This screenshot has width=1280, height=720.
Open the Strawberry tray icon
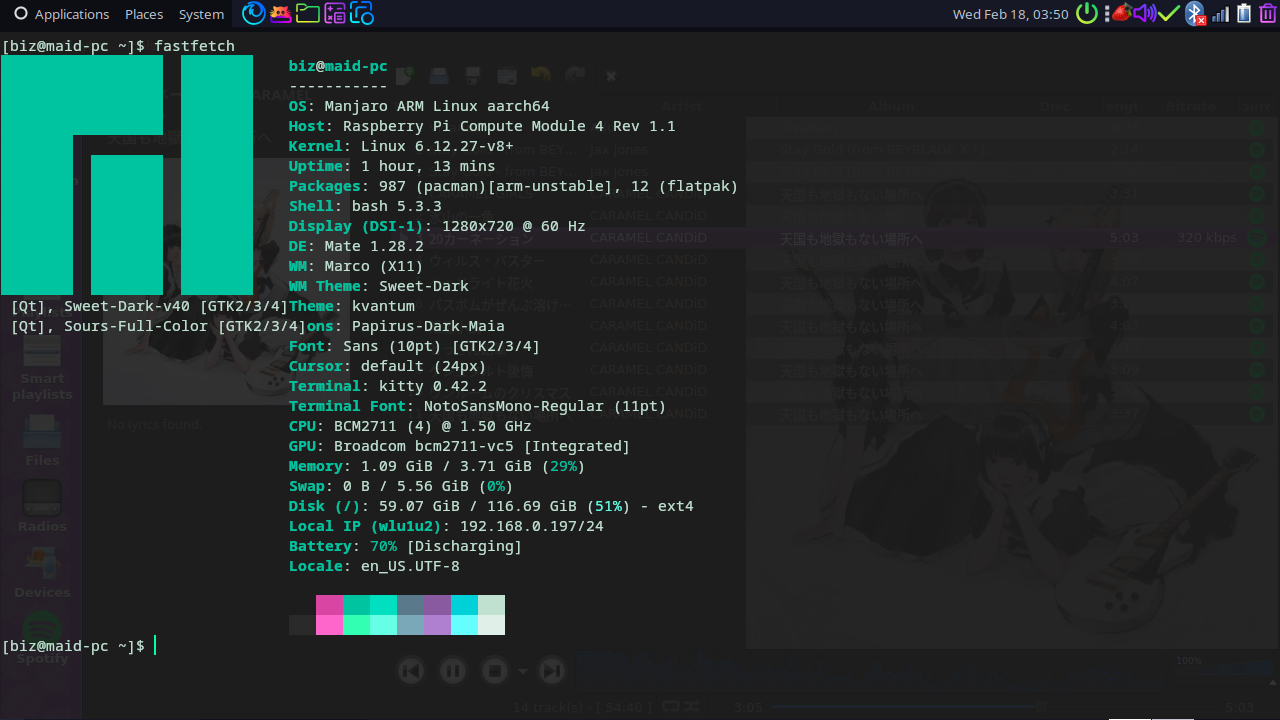point(1122,13)
